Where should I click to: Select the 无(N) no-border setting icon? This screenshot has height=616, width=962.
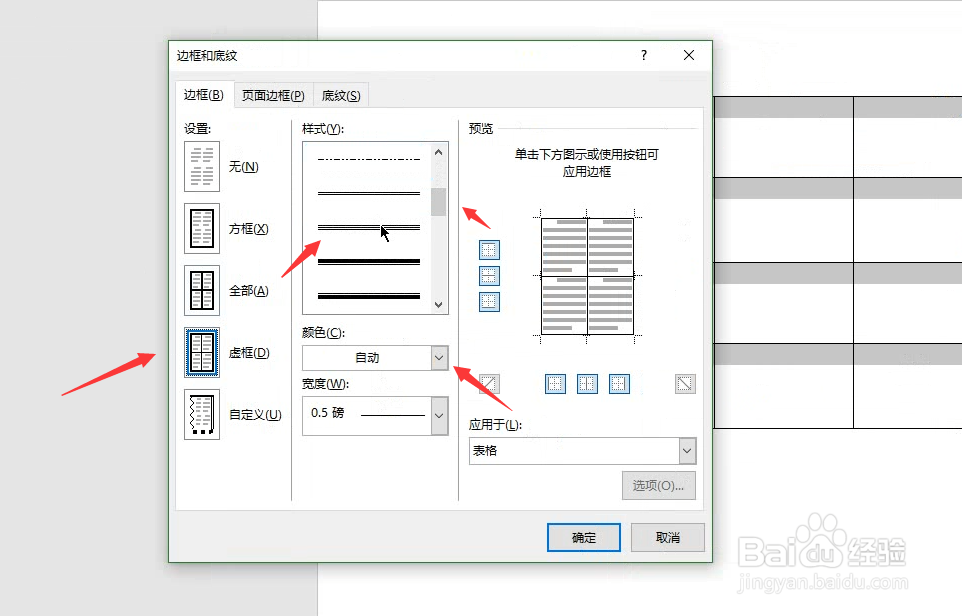tap(202, 166)
